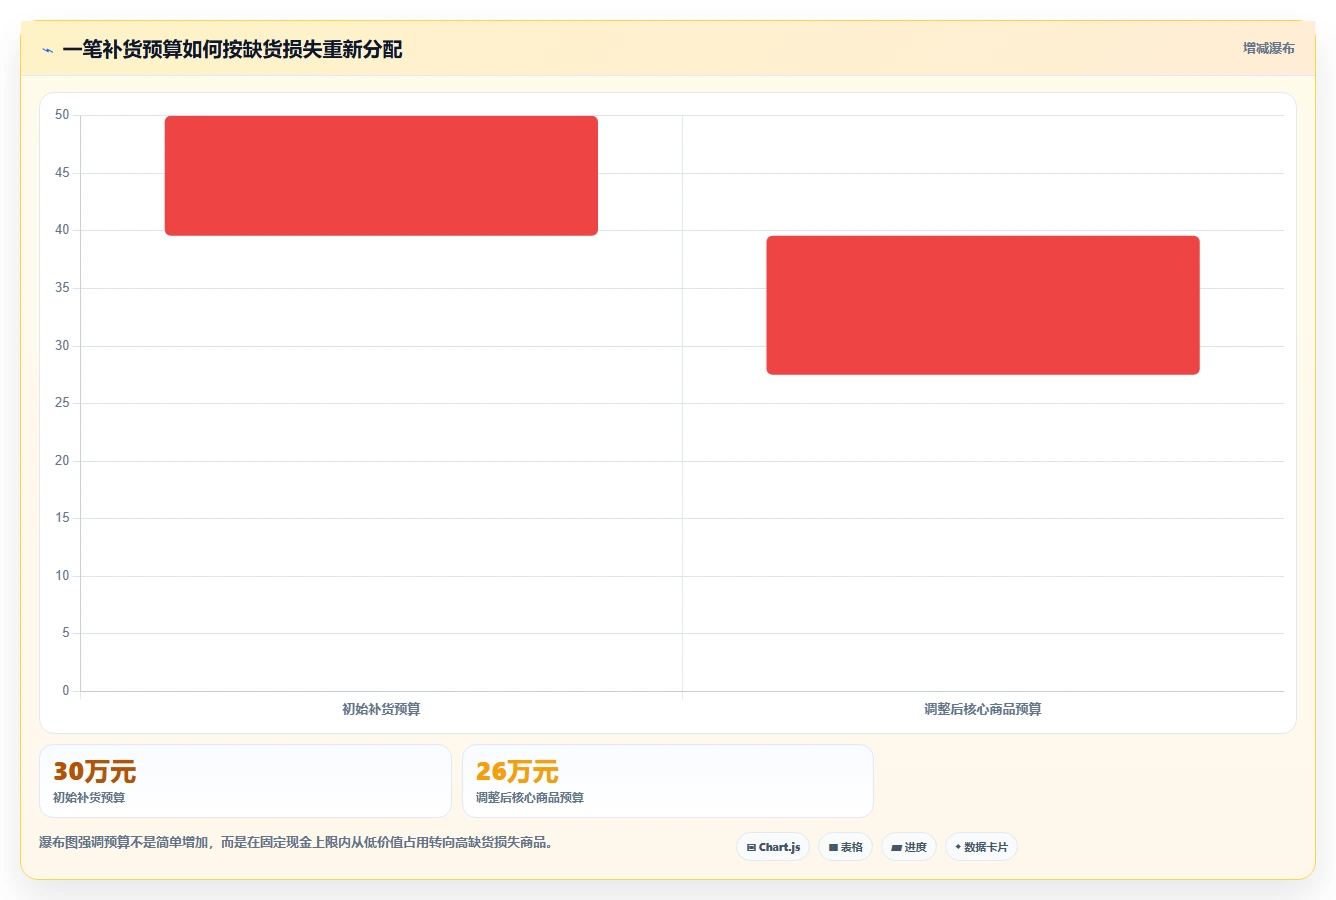Click x-axis label 调整后核心商品预算
Screen dimensions: 1336x900
983,709
